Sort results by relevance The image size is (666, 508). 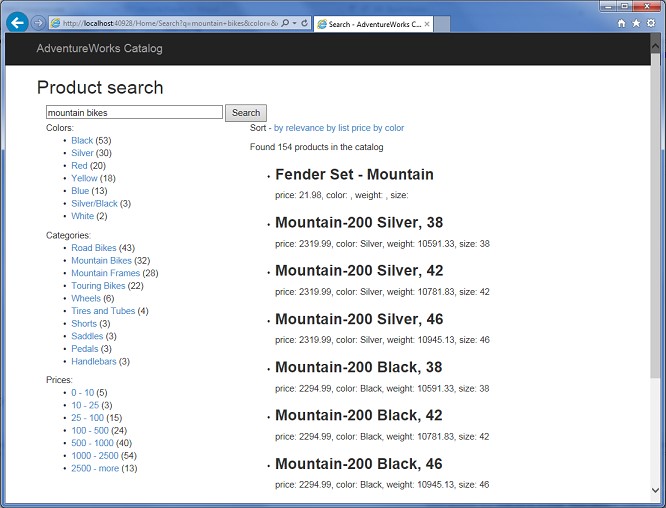[x=299, y=128]
